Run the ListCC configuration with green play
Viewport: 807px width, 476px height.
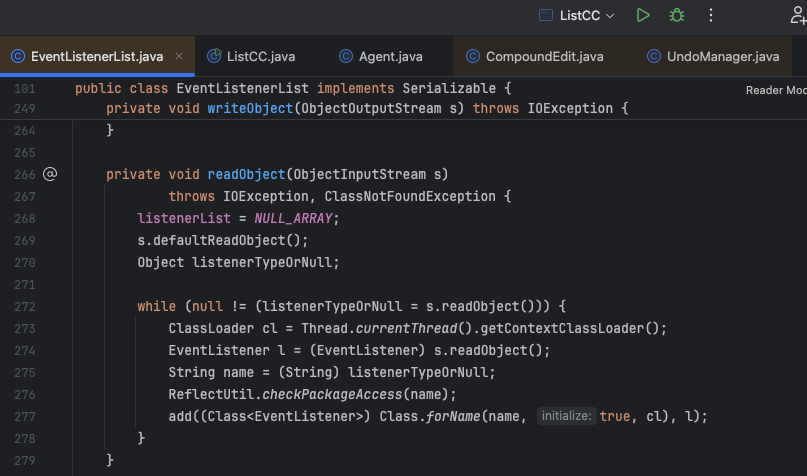click(643, 15)
